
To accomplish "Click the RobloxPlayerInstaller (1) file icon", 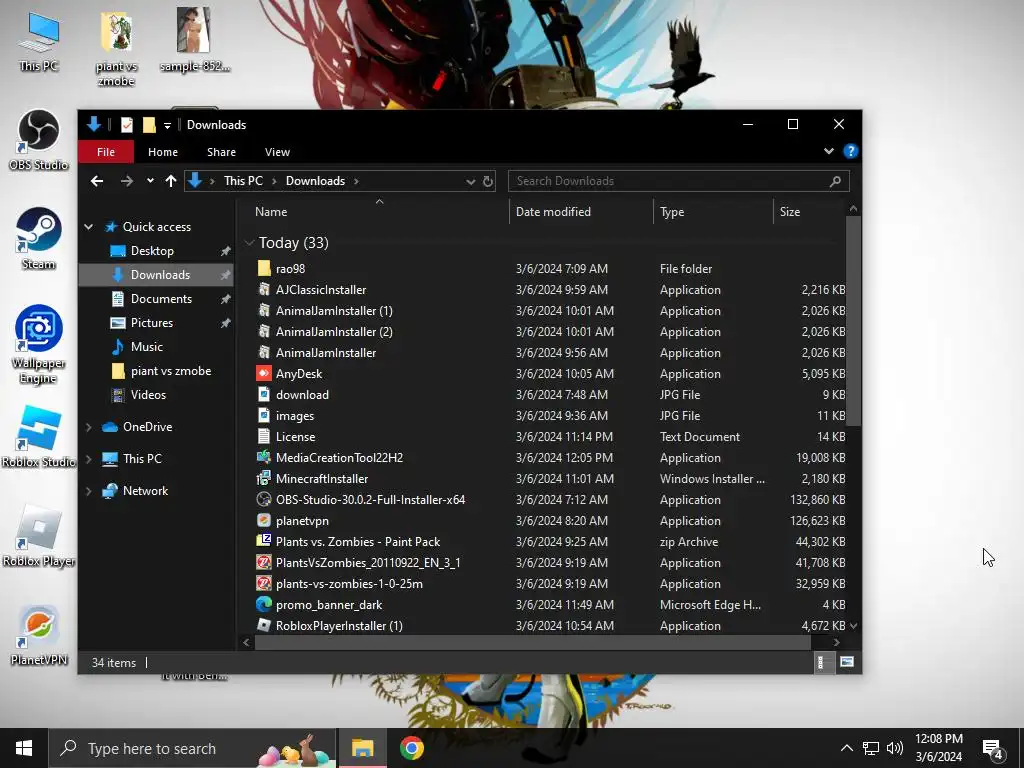I will click(x=264, y=626).
